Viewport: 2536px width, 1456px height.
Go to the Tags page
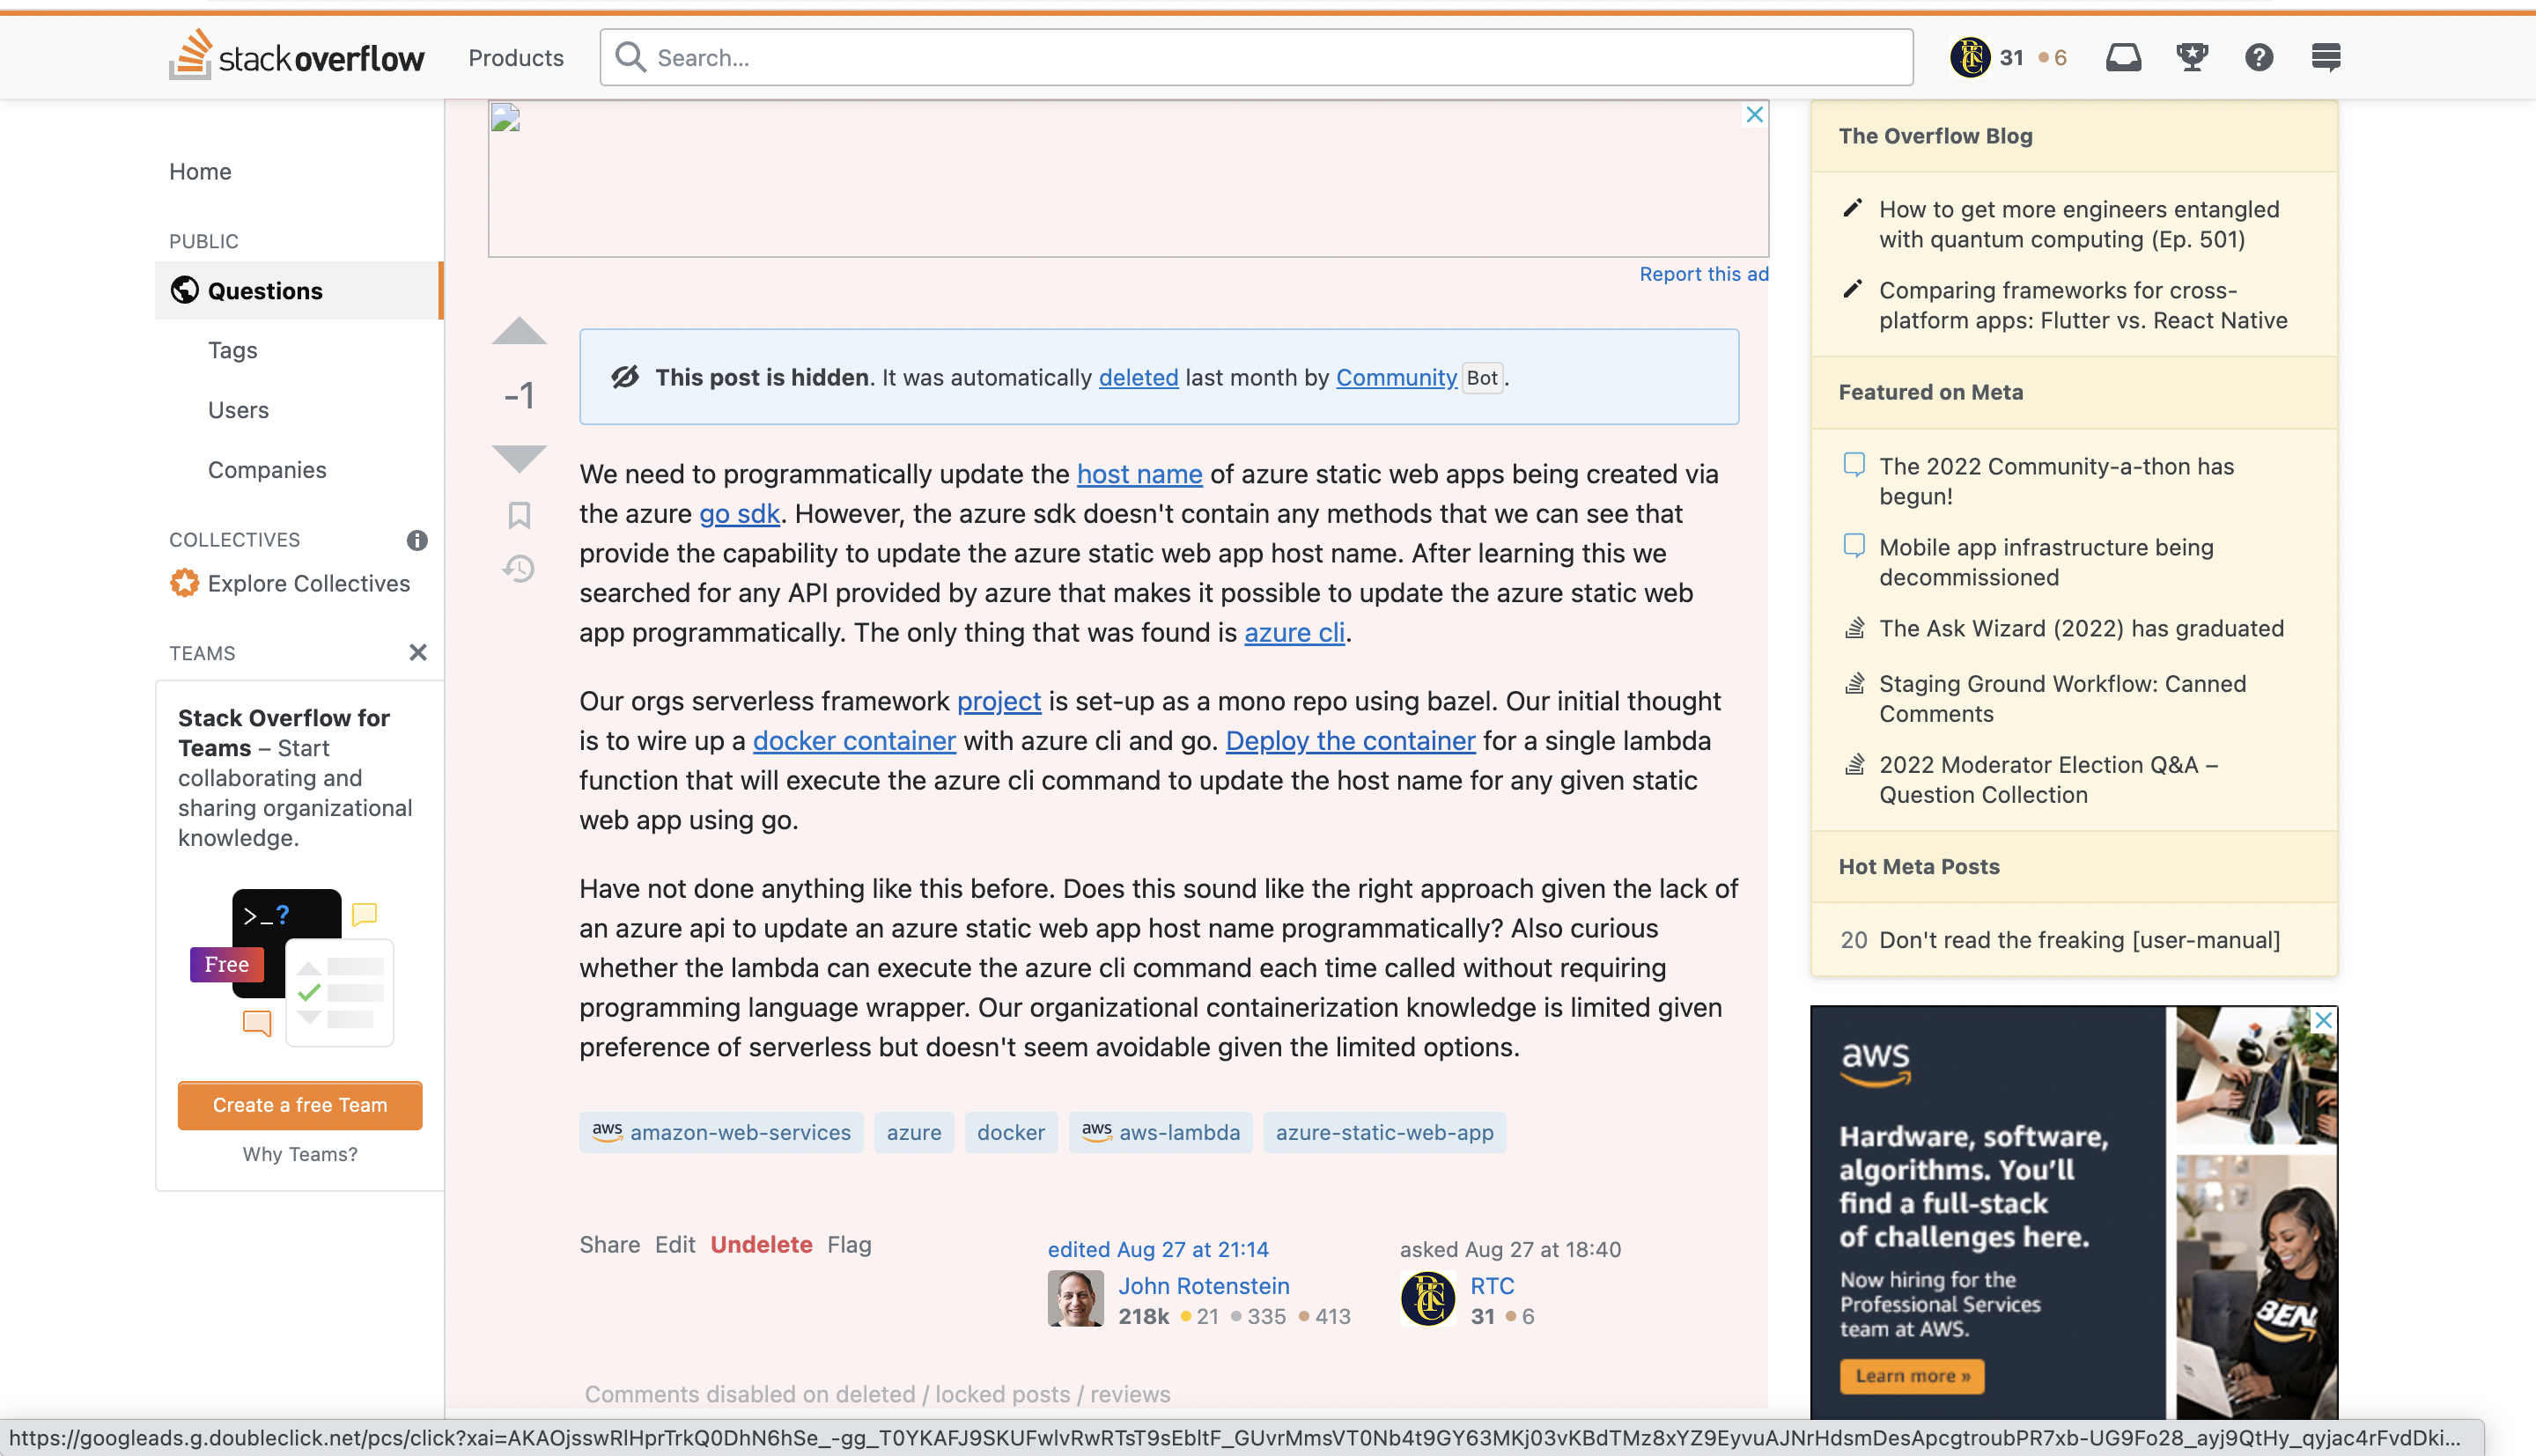[232, 350]
